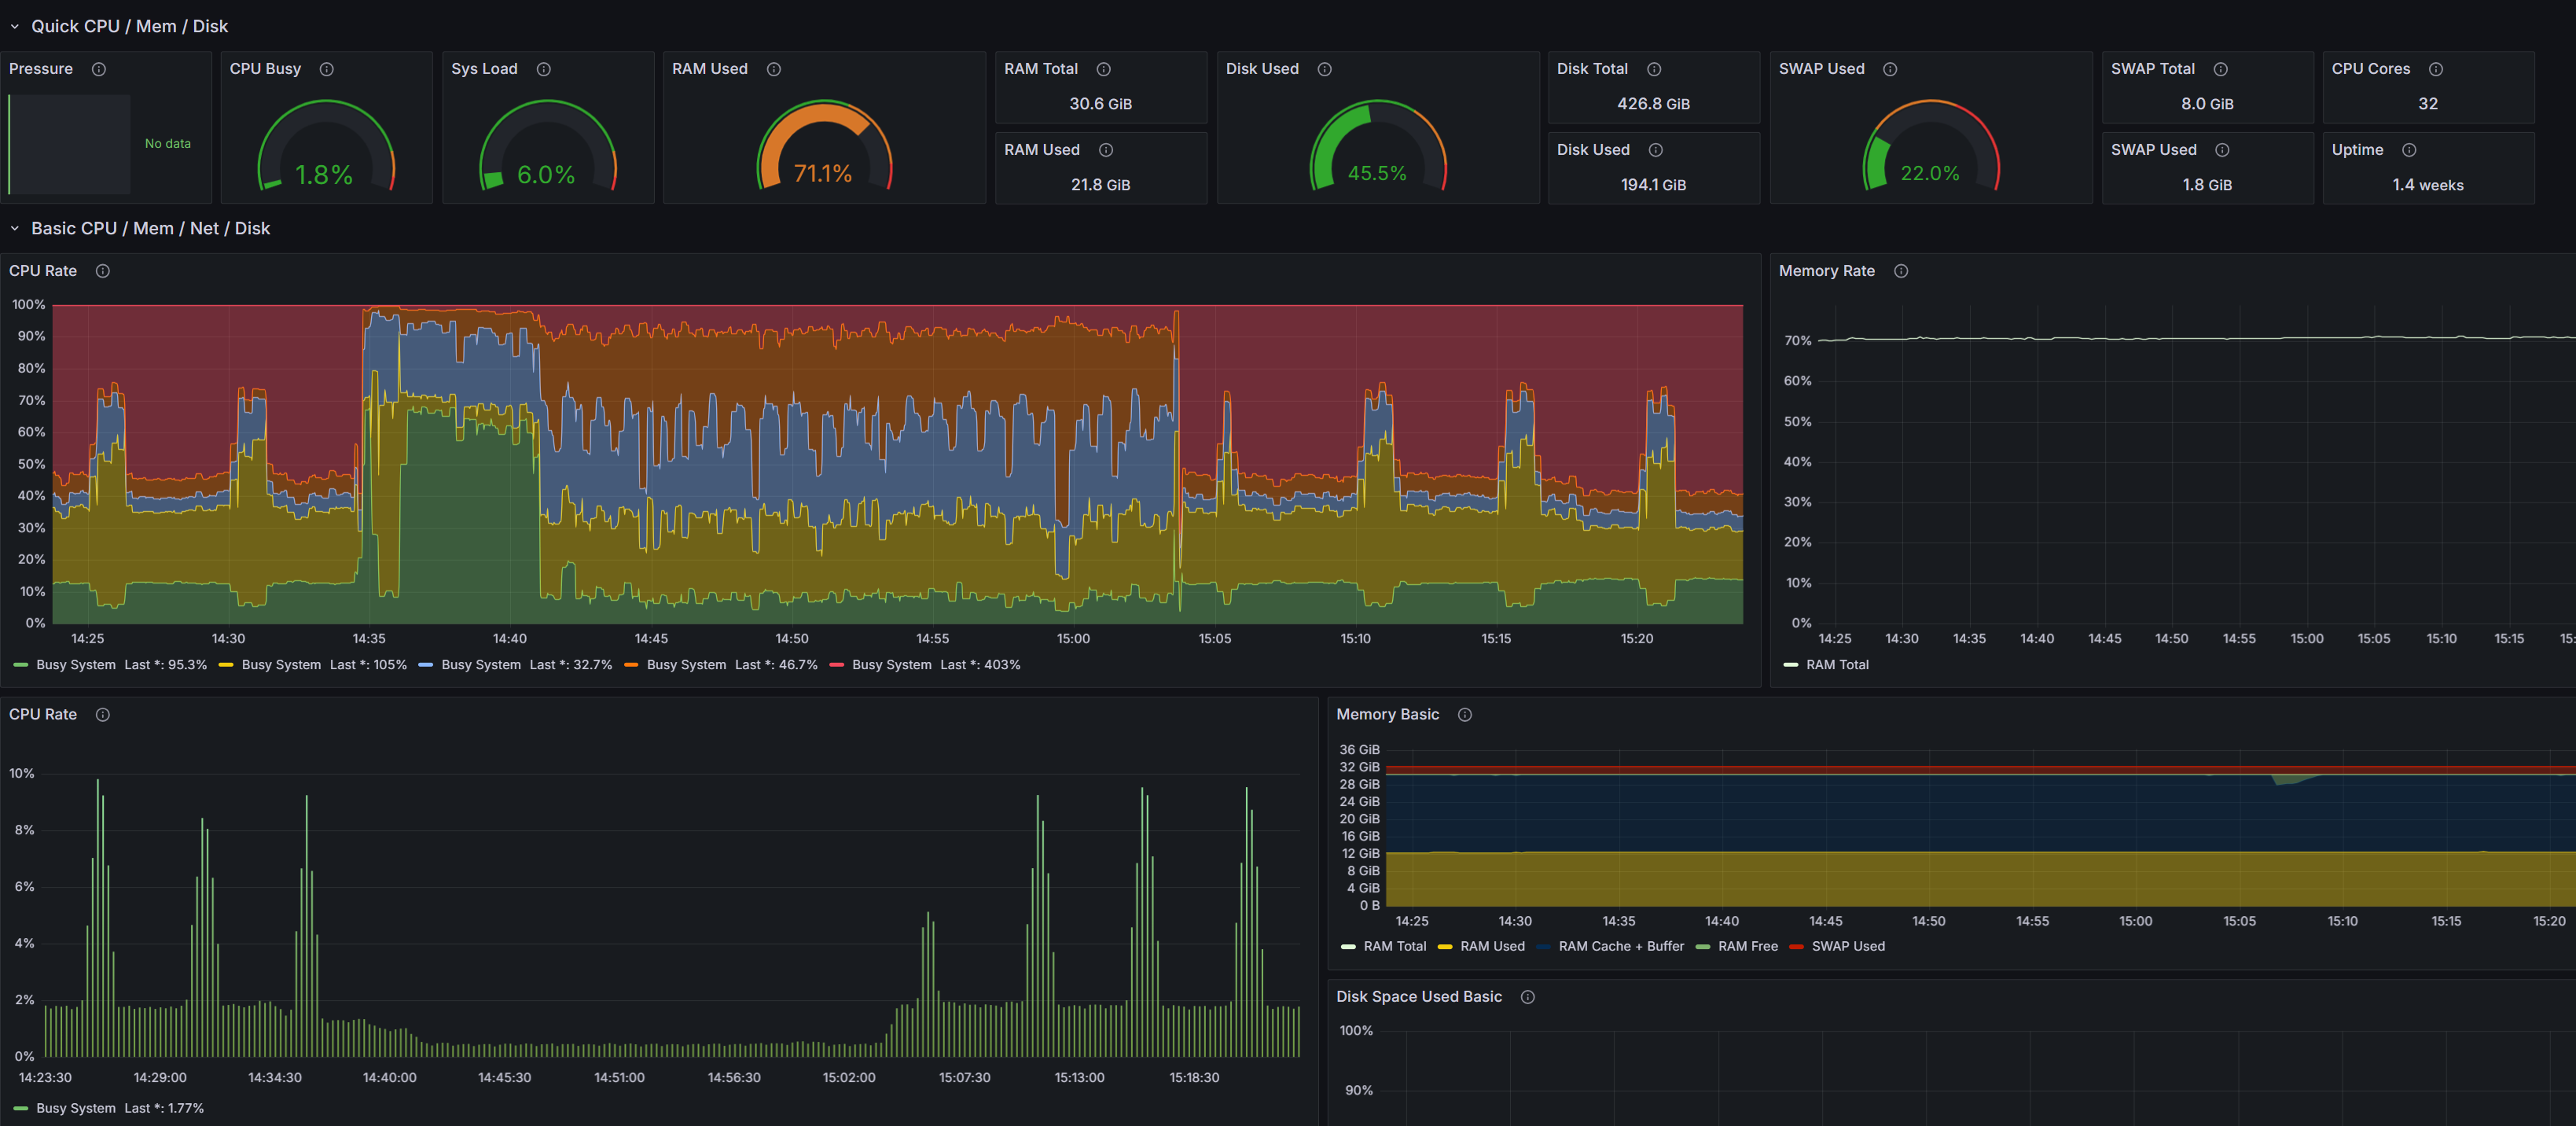
Task: Toggle RAM Free series in Memory Basic legend
Action: pos(1747,946)
